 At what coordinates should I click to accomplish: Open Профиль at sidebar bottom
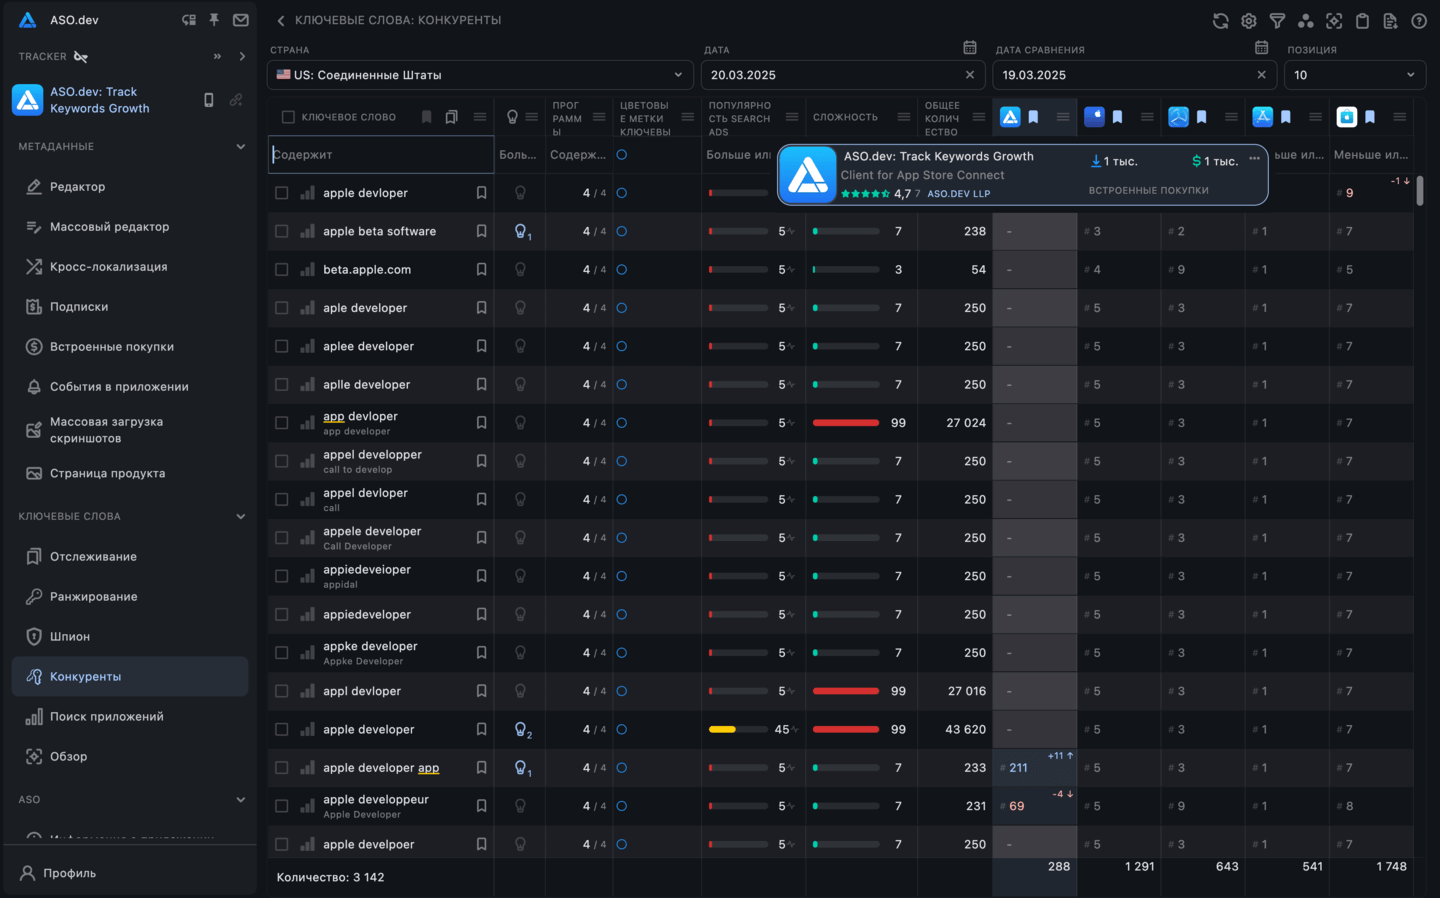[69, 873]
